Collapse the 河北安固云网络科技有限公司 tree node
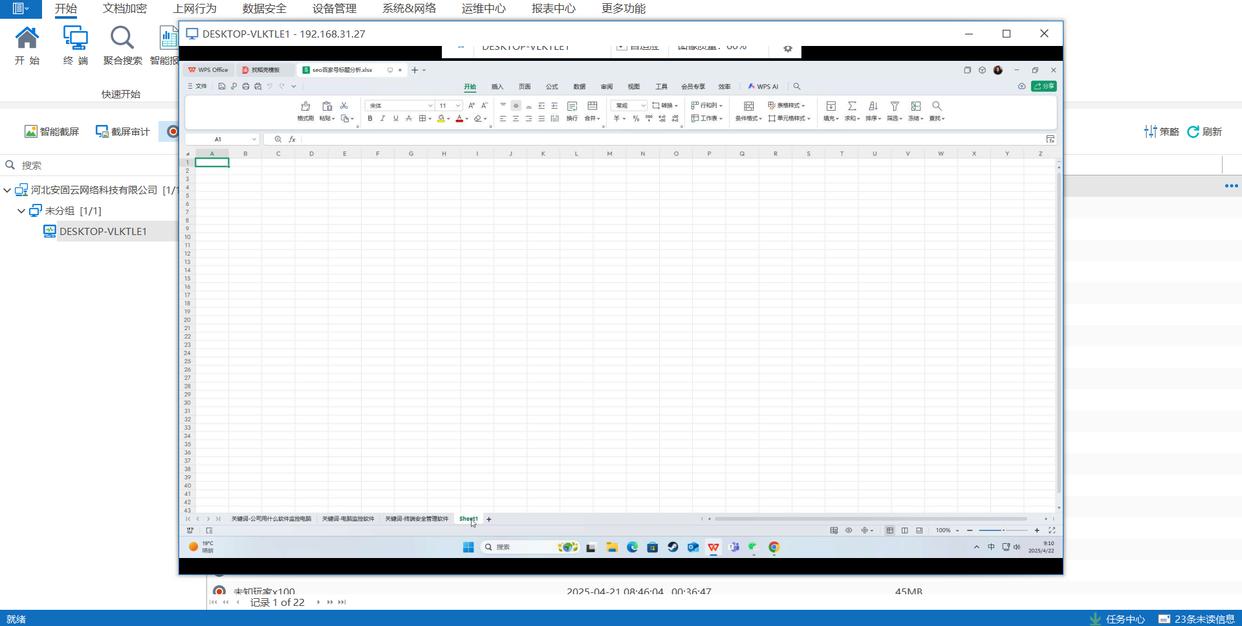The image size is (1242, 626). point(7,190)
